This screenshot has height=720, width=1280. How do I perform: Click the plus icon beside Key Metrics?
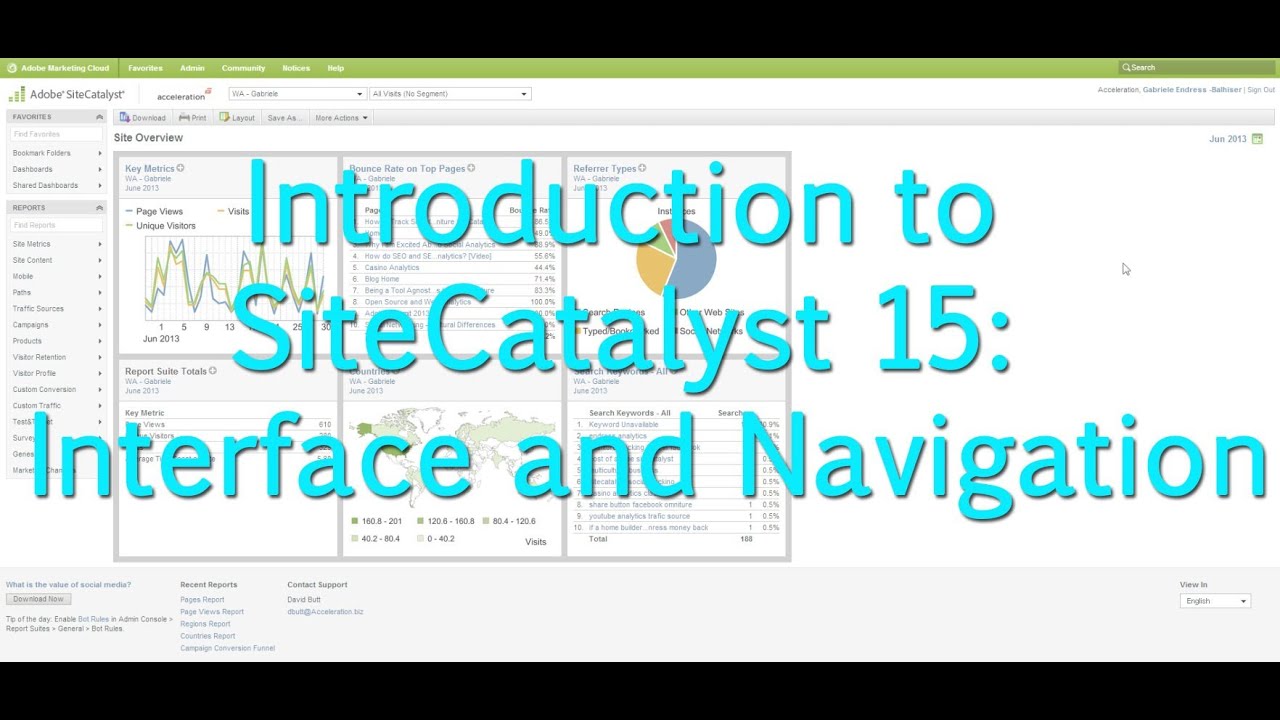pyautogui.click(x=180, y=168)
